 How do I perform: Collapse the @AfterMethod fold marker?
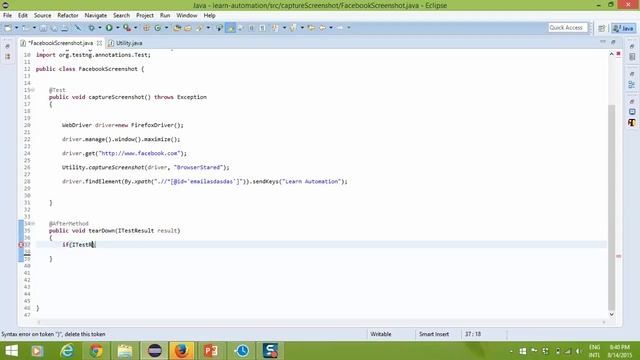pyautogui.click(x=33, y=223)
